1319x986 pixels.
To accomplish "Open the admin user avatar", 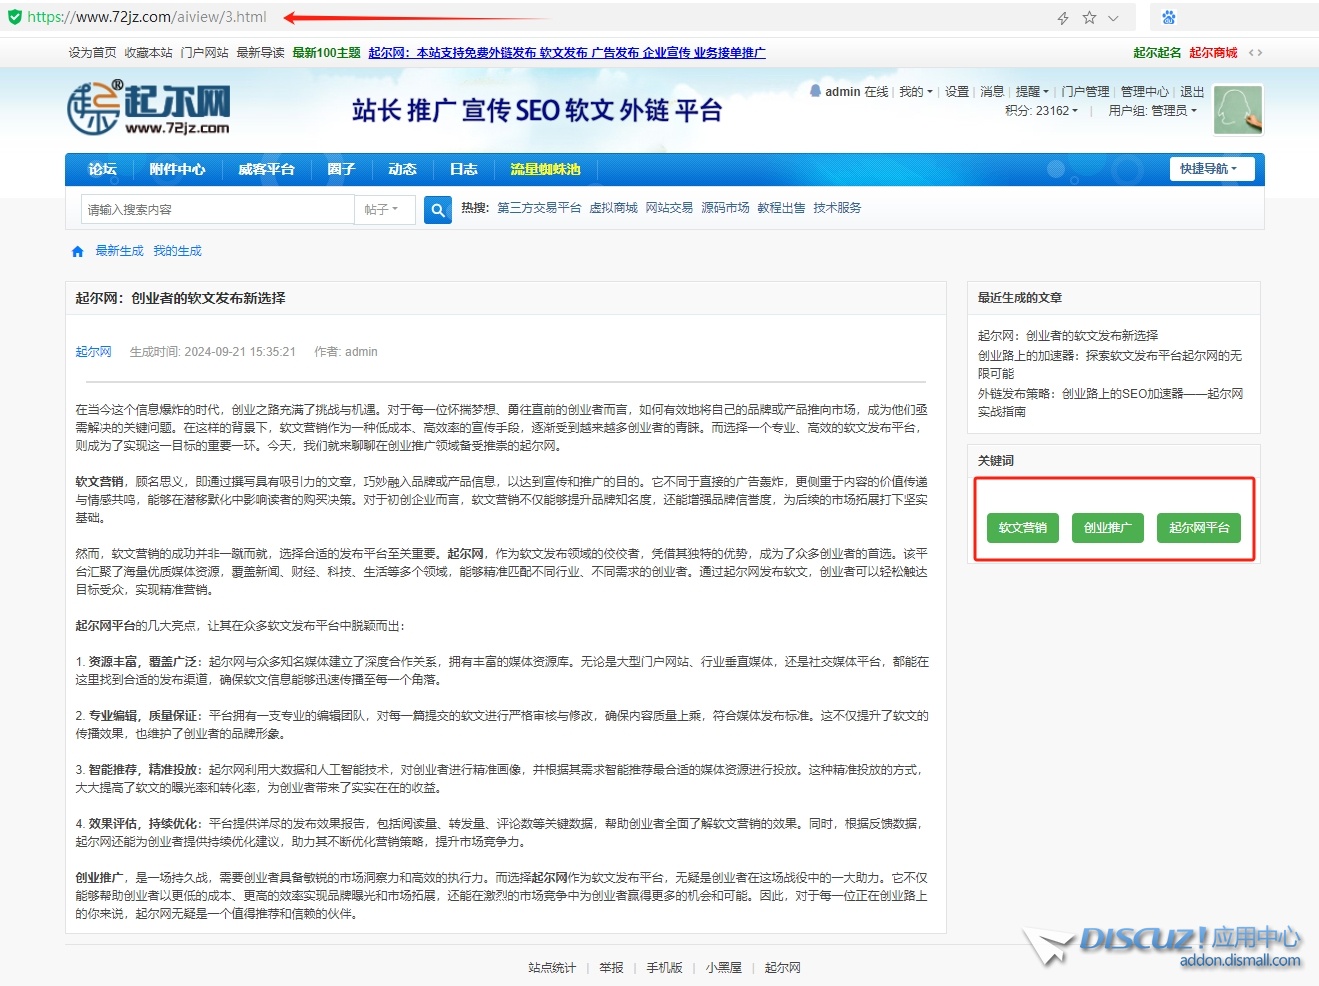I will [x=1238, y=110].
